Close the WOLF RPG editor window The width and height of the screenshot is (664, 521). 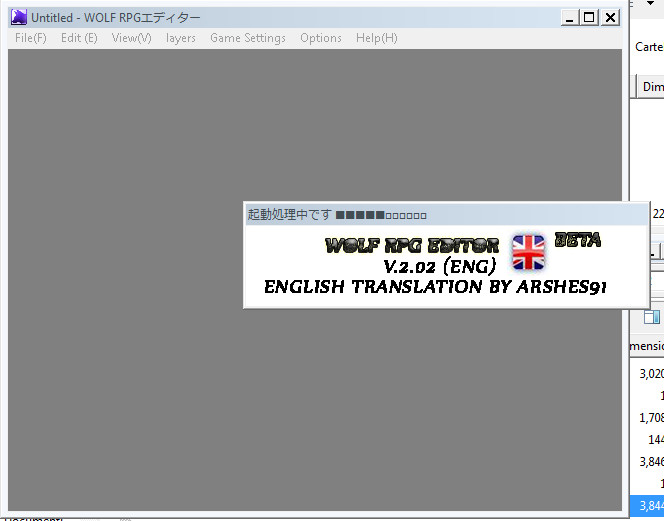coord(610,18)
